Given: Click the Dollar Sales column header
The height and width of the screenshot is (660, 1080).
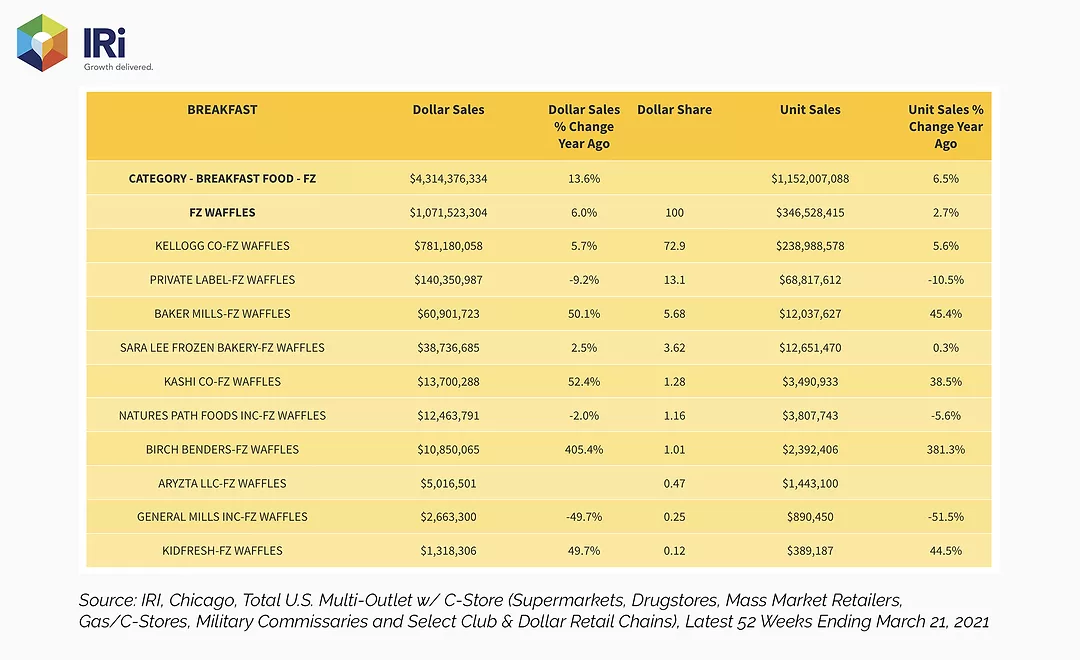Looking at the screenshot, I should click(x=448, y=110).
